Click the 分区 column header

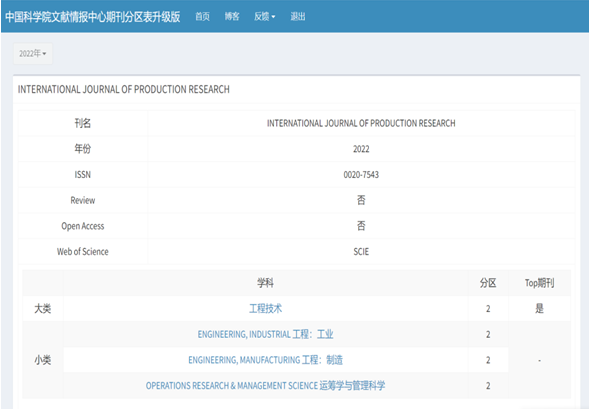(488, 283)
